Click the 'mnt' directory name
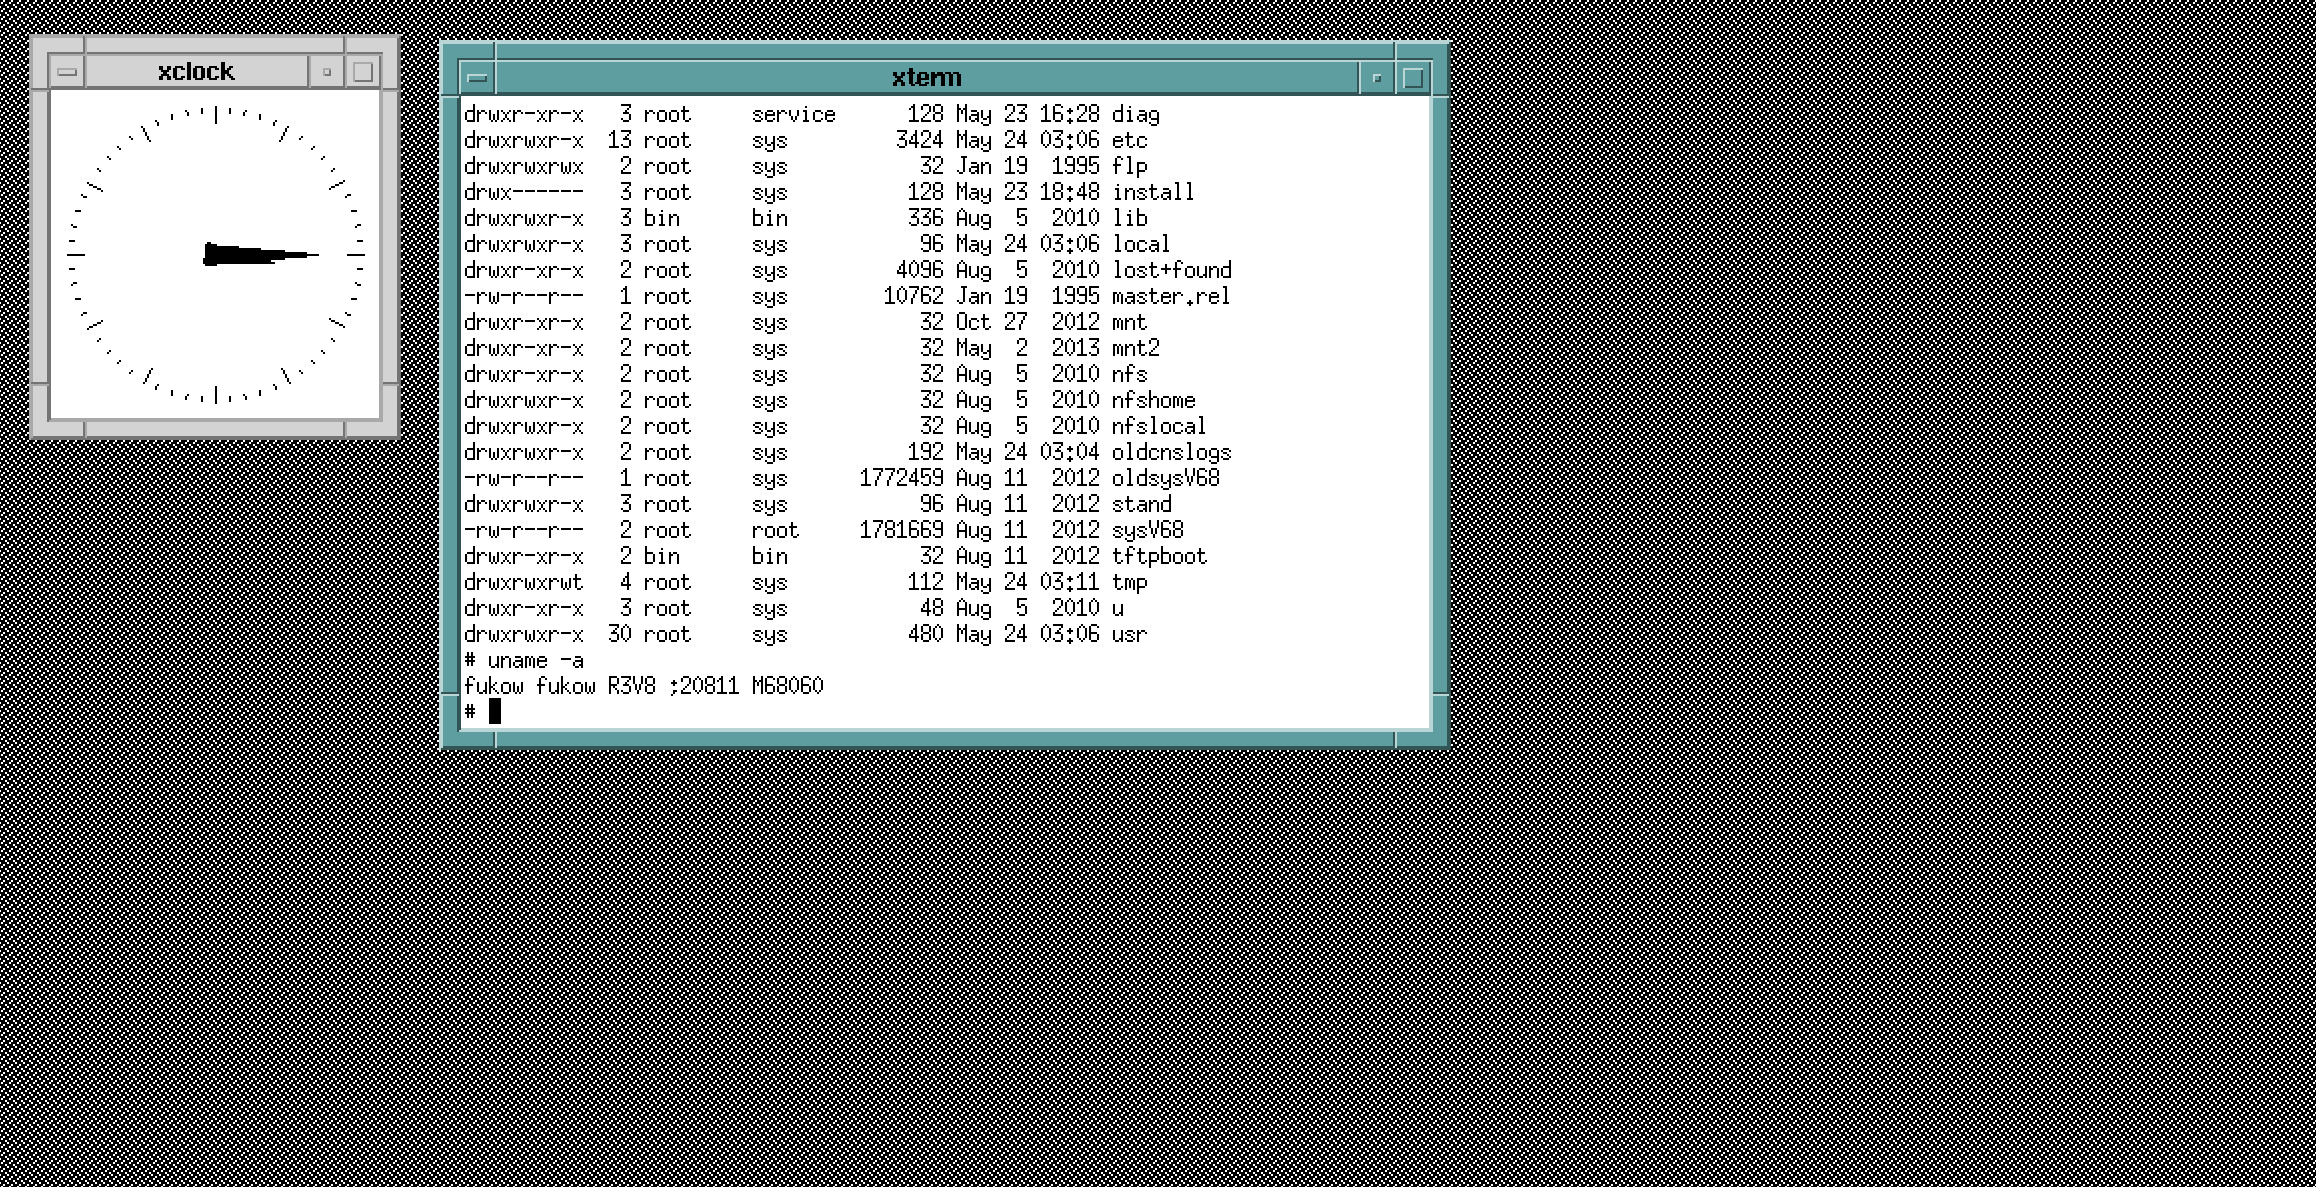 pos(1130,322)
